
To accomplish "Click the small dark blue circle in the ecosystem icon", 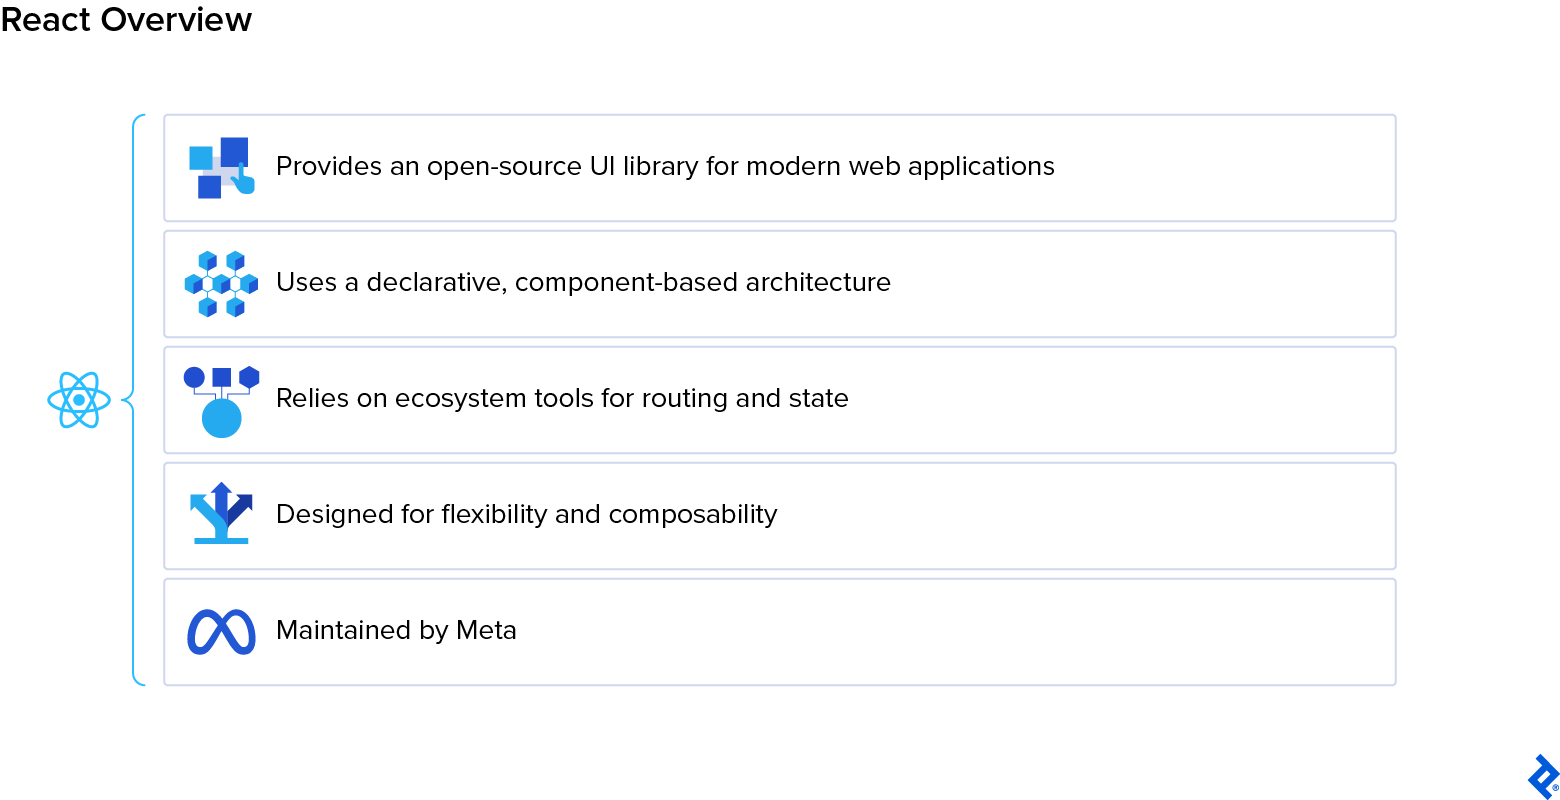I will click(194, 377).
